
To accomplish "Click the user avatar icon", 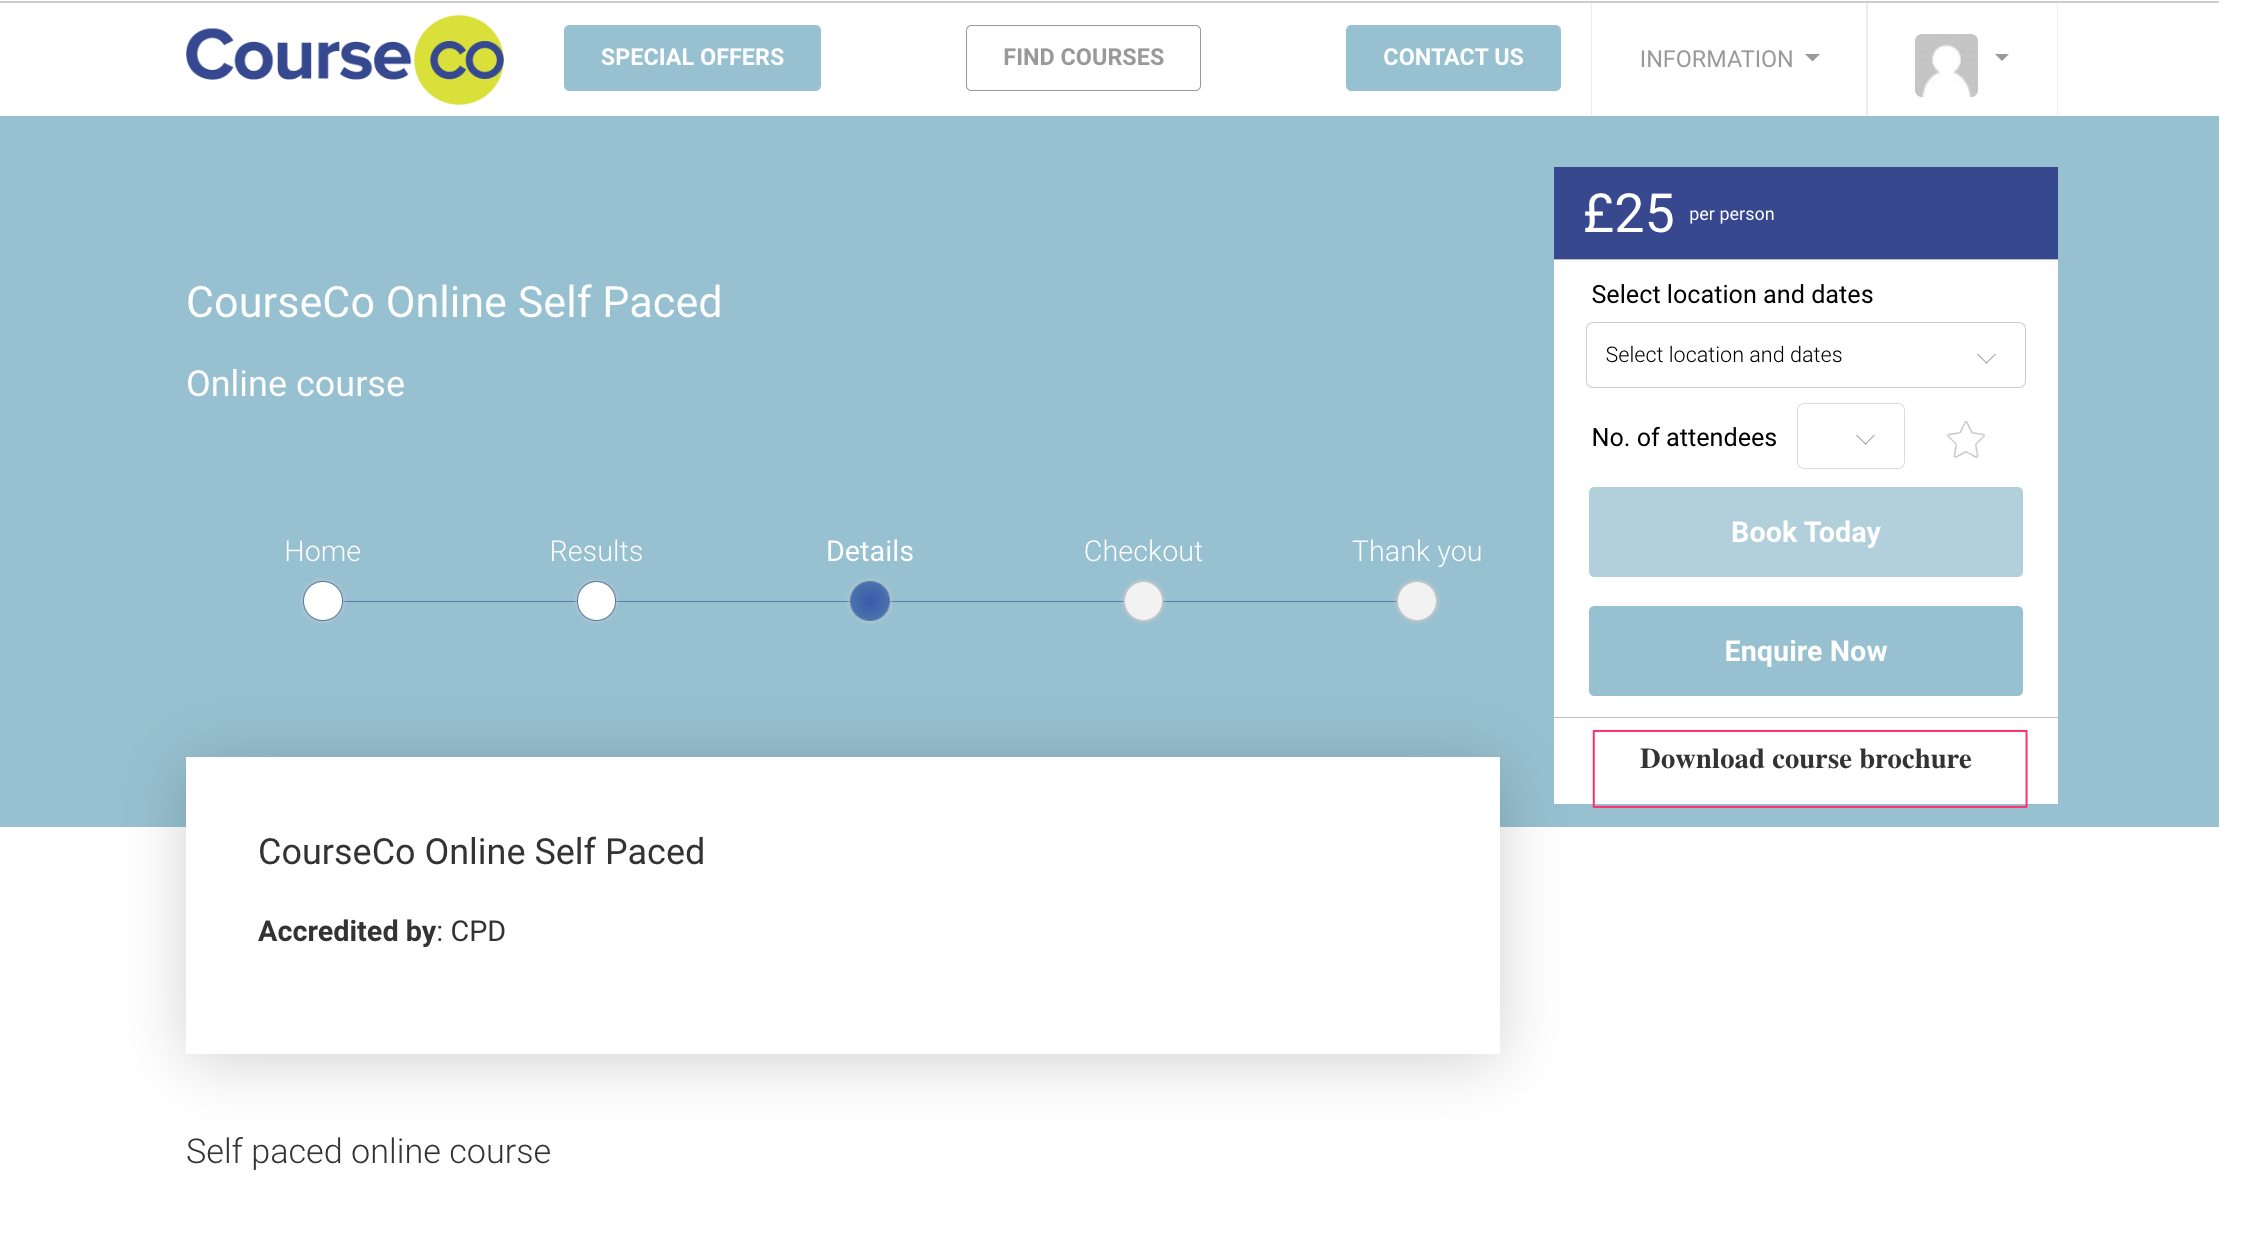I will tap(1945, 64).
